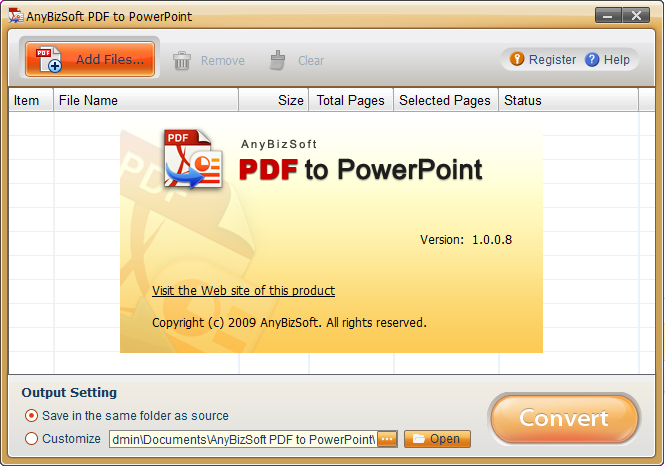
Task: Click the Copyright (c) 2009 AnyBizSoft text
Action: click(x=289, y=323)
